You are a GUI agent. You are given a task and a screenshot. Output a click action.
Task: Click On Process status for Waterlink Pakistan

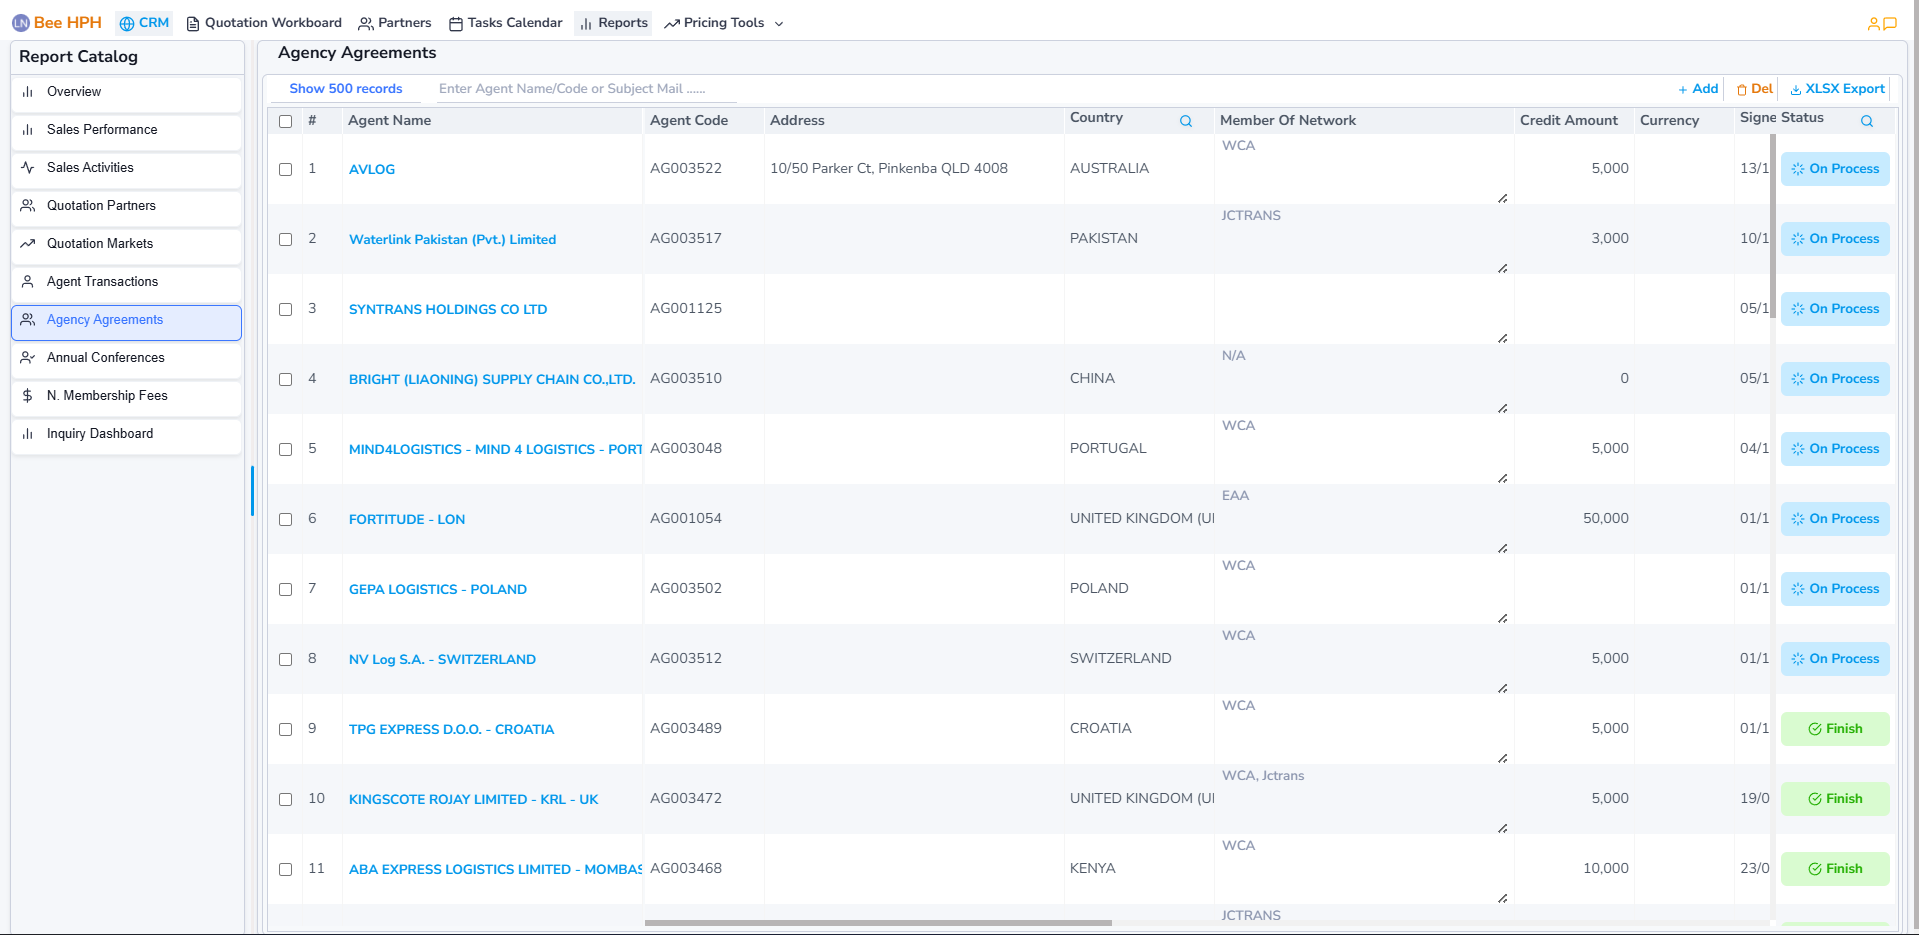(x=1835, y=239)
